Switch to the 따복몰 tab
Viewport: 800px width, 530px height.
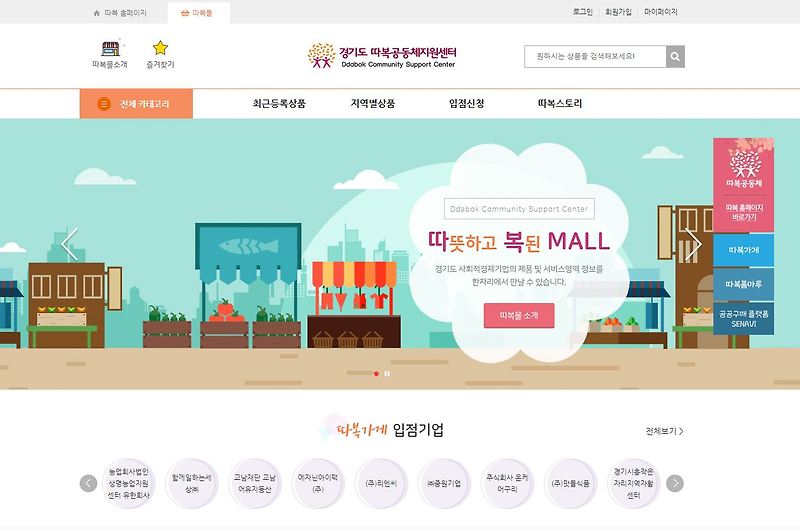coord(198,13)
